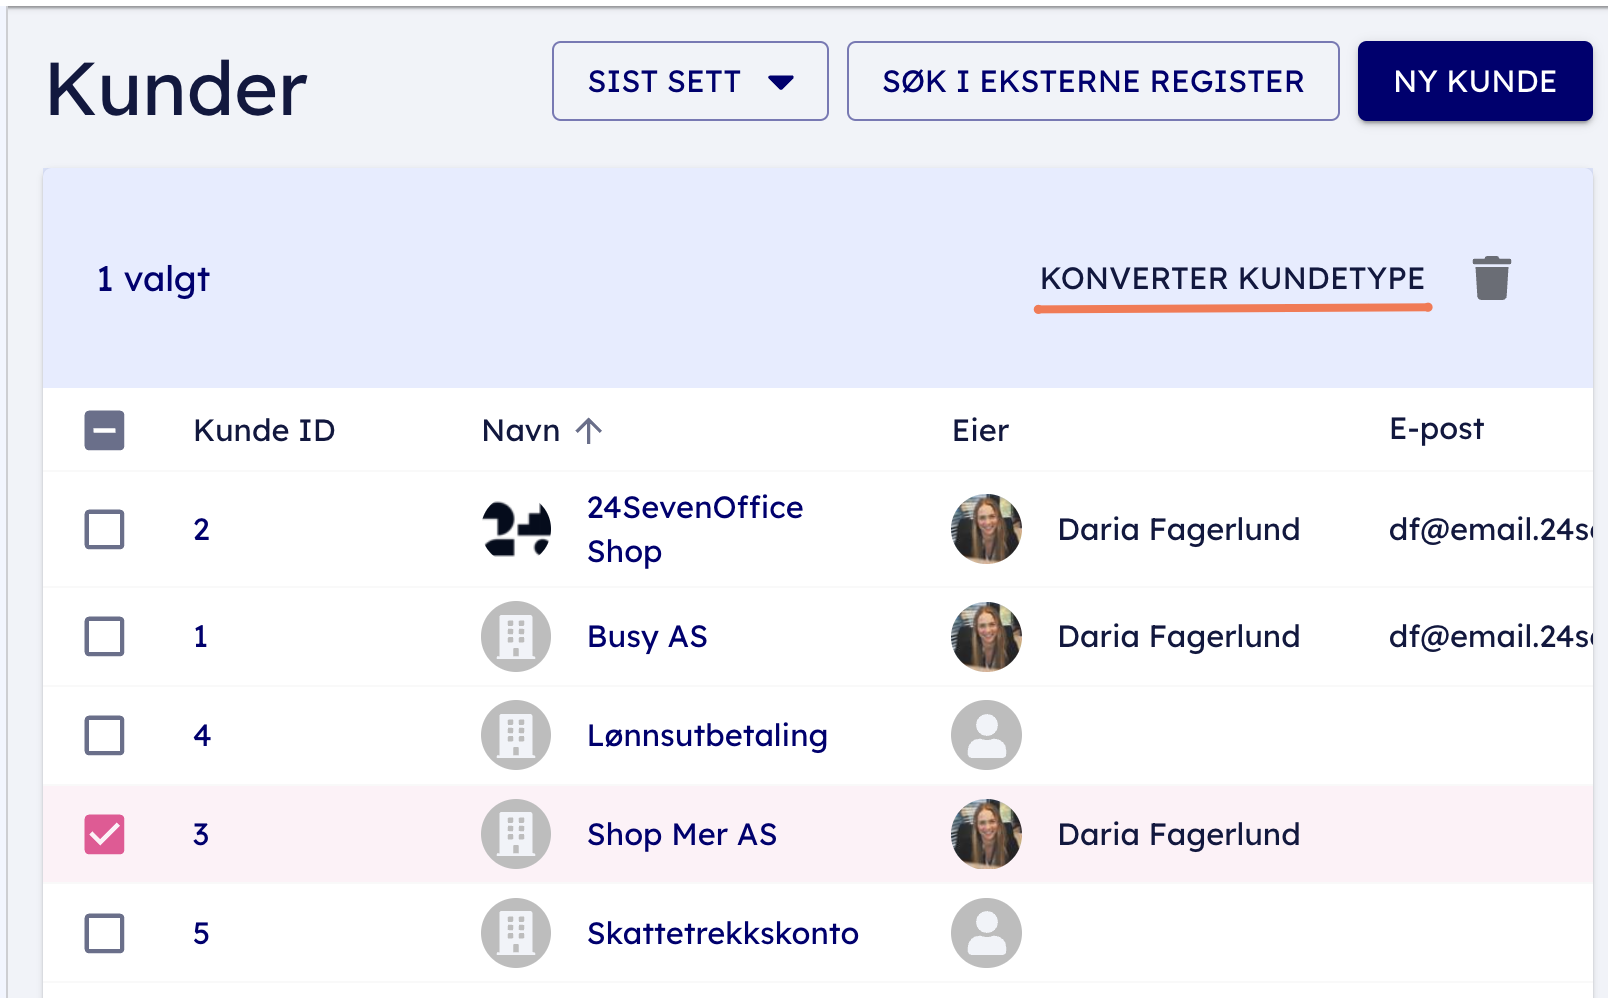Click the 24SevenOffice Shop logo icon
The image size is (1608, 998).
click(516, 529)
